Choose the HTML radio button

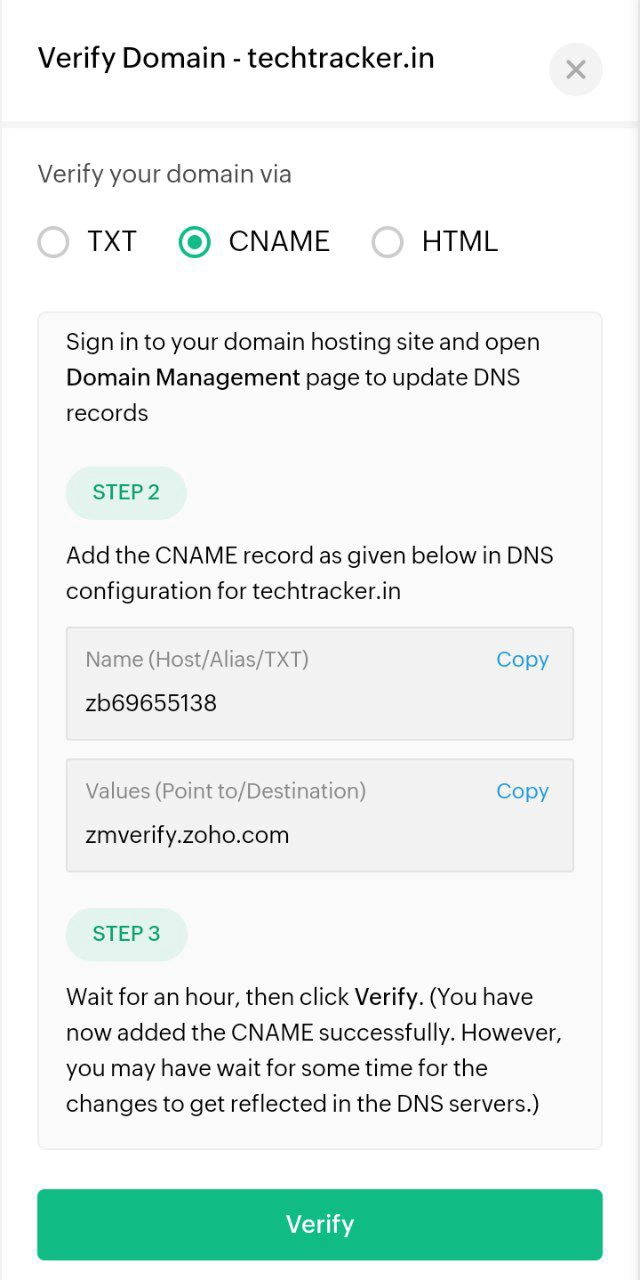tap(387, 242)
